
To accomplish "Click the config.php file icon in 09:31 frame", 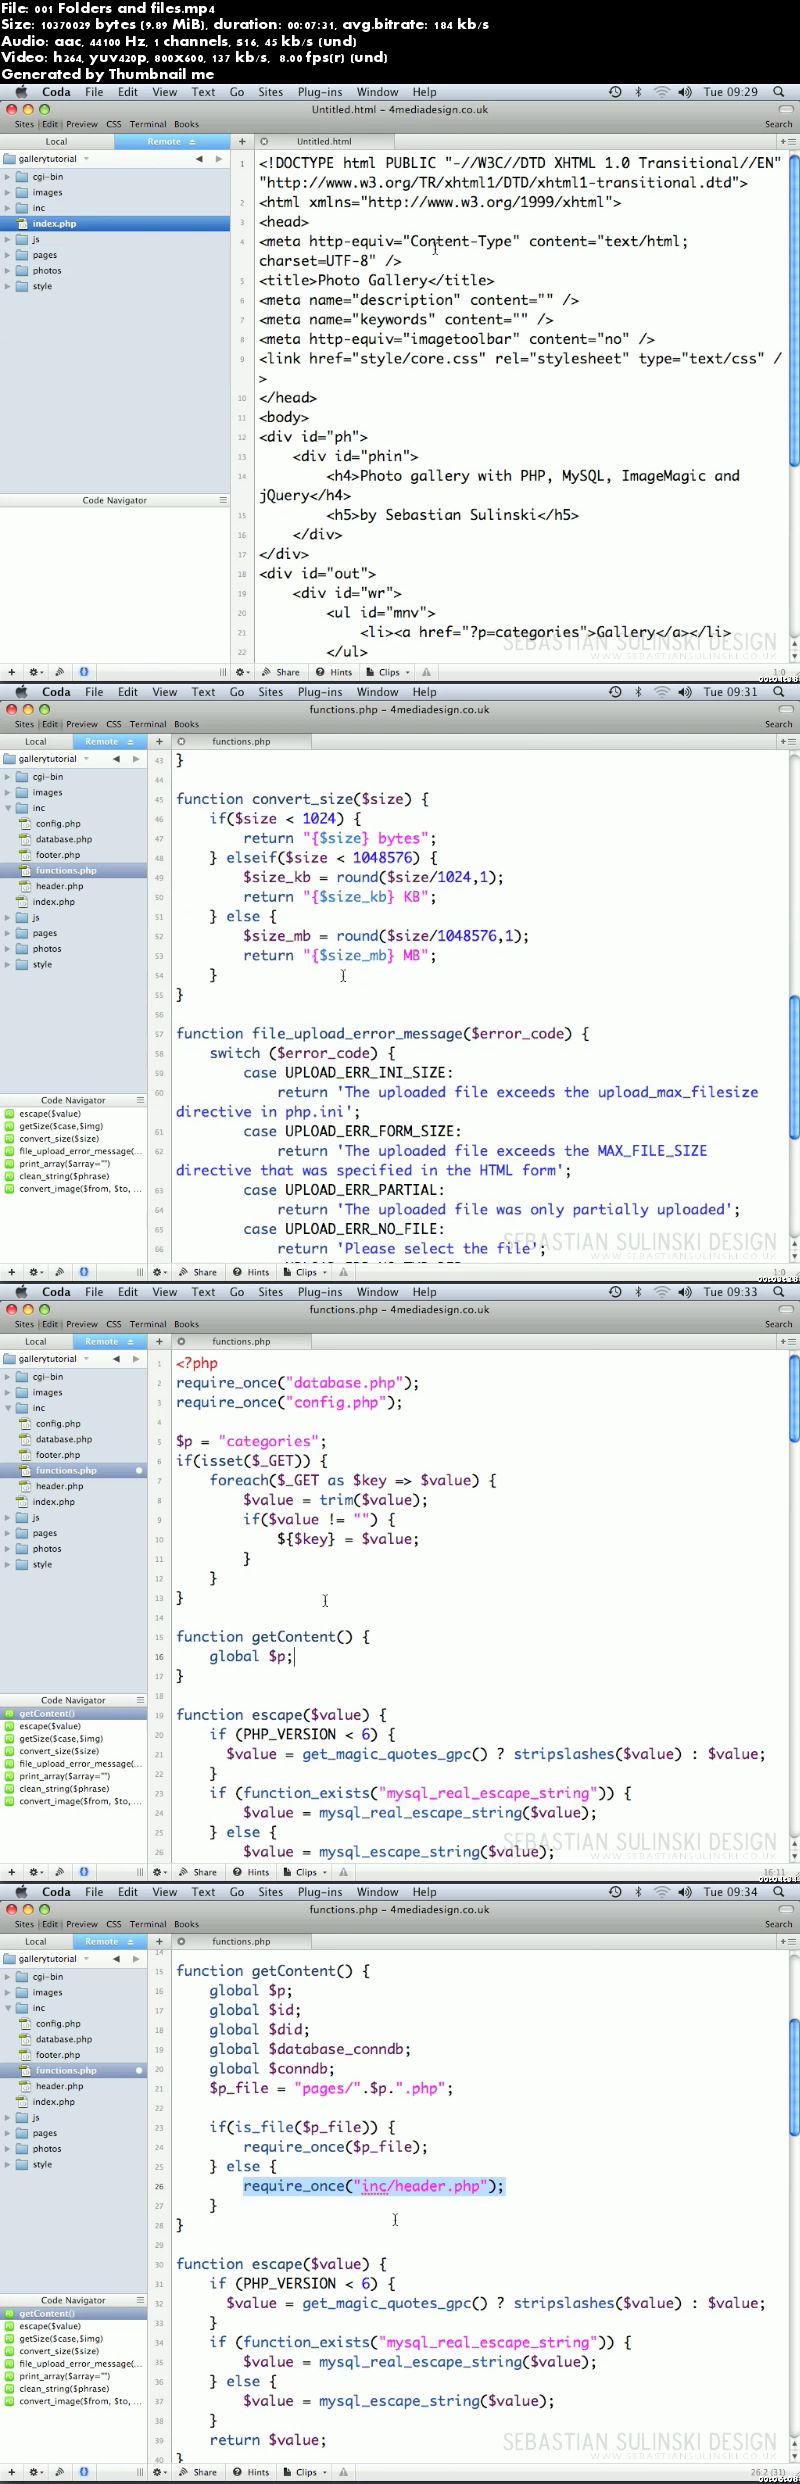I will click(26, 824).
